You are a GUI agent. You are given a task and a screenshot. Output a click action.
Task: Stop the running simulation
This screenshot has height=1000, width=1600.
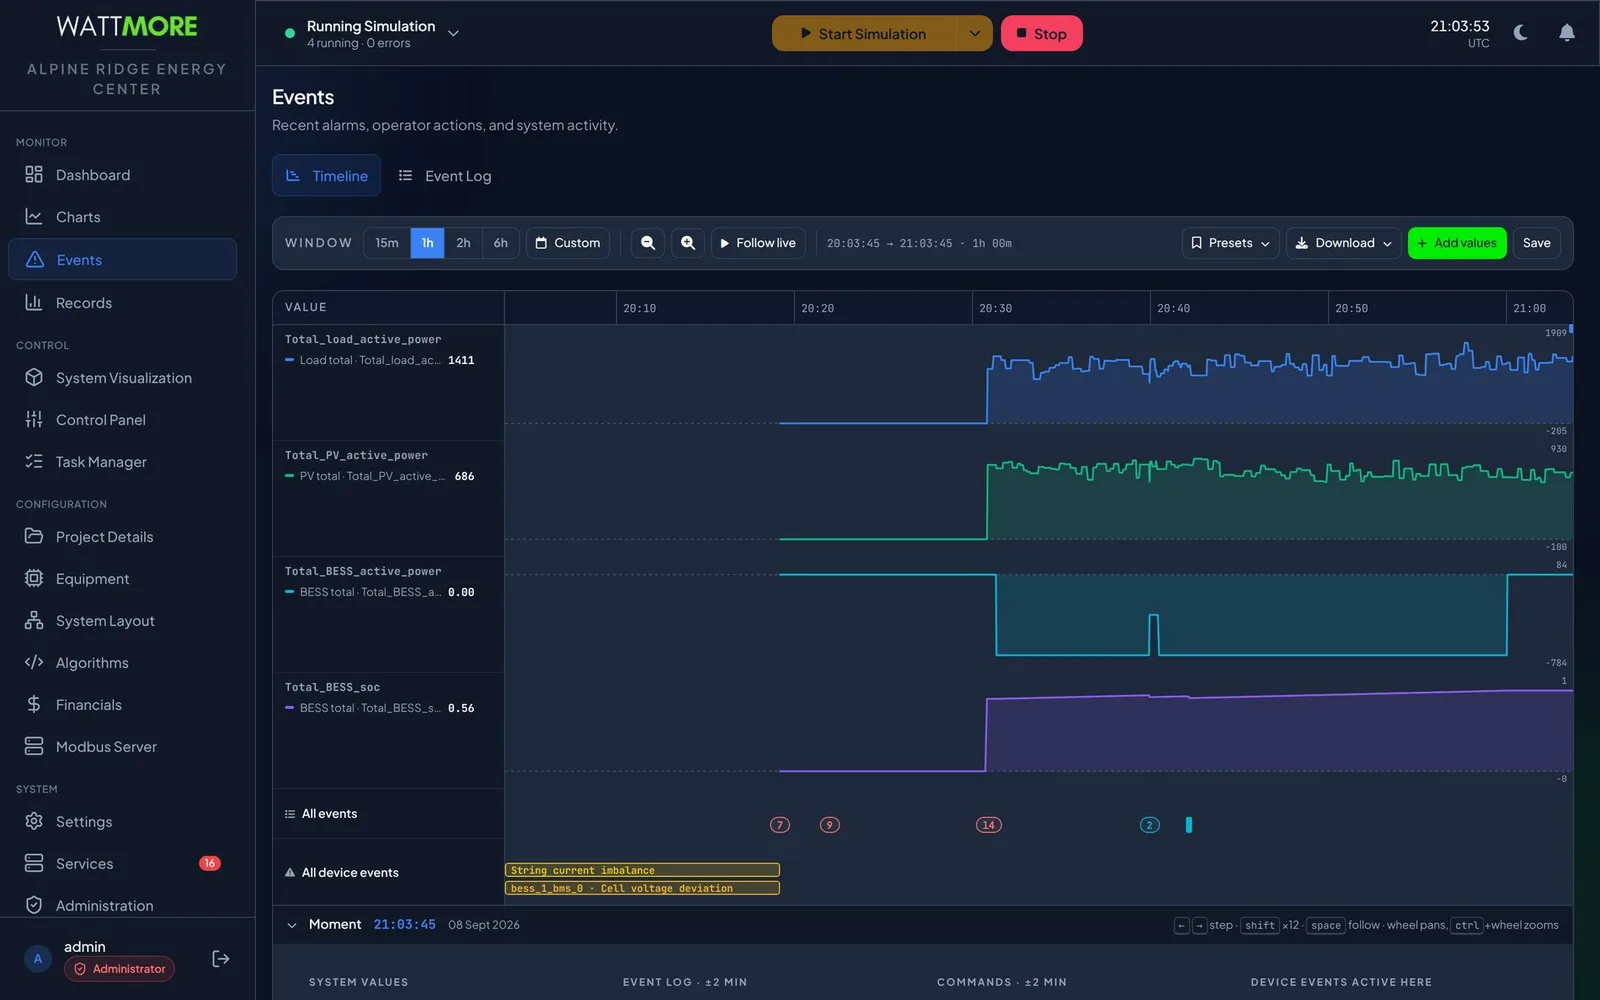point(1042,33)
